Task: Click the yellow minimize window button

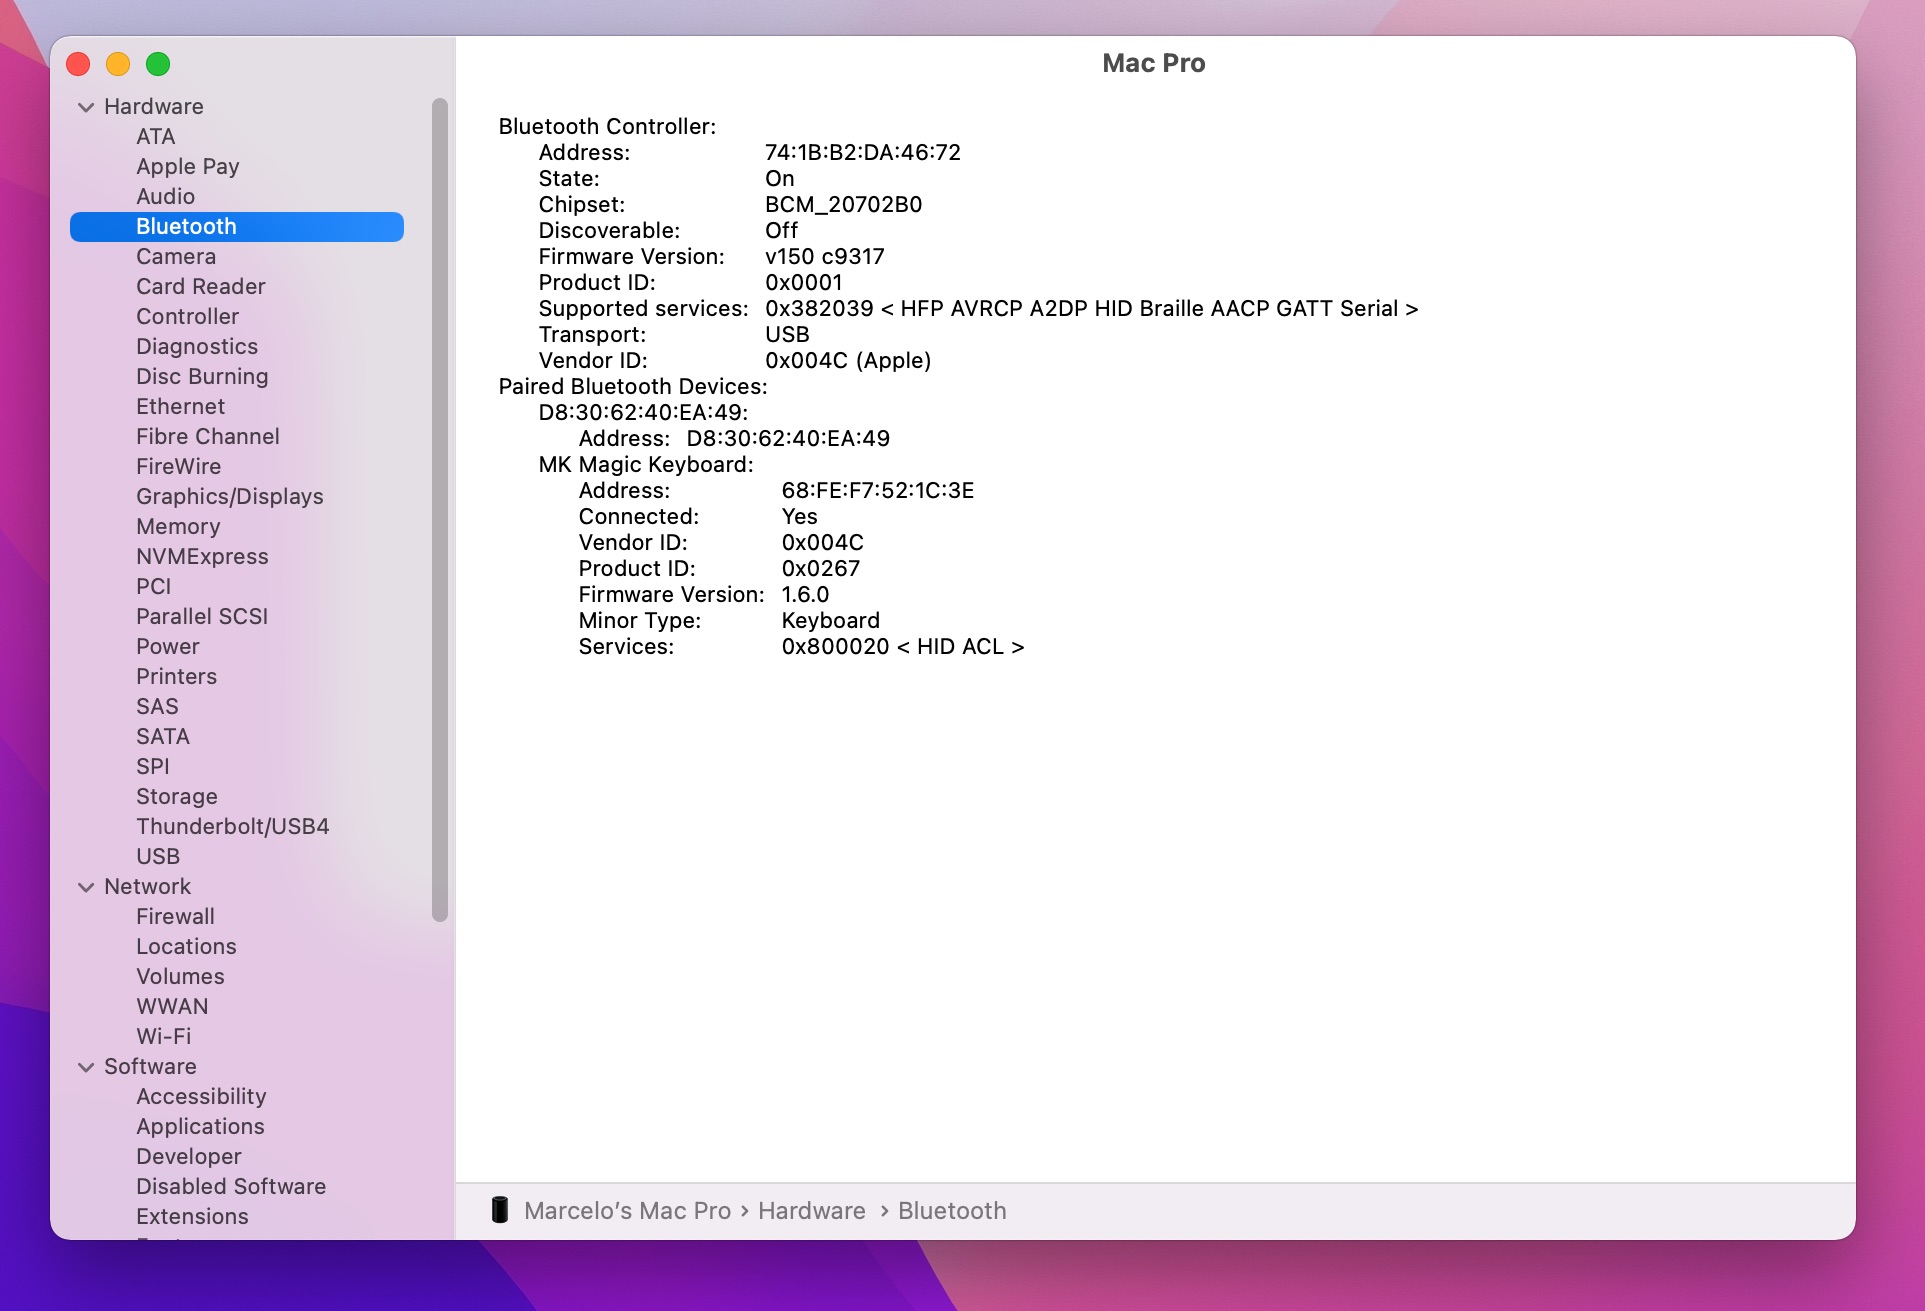Action: pyautogui.click(x=118, y=64)
